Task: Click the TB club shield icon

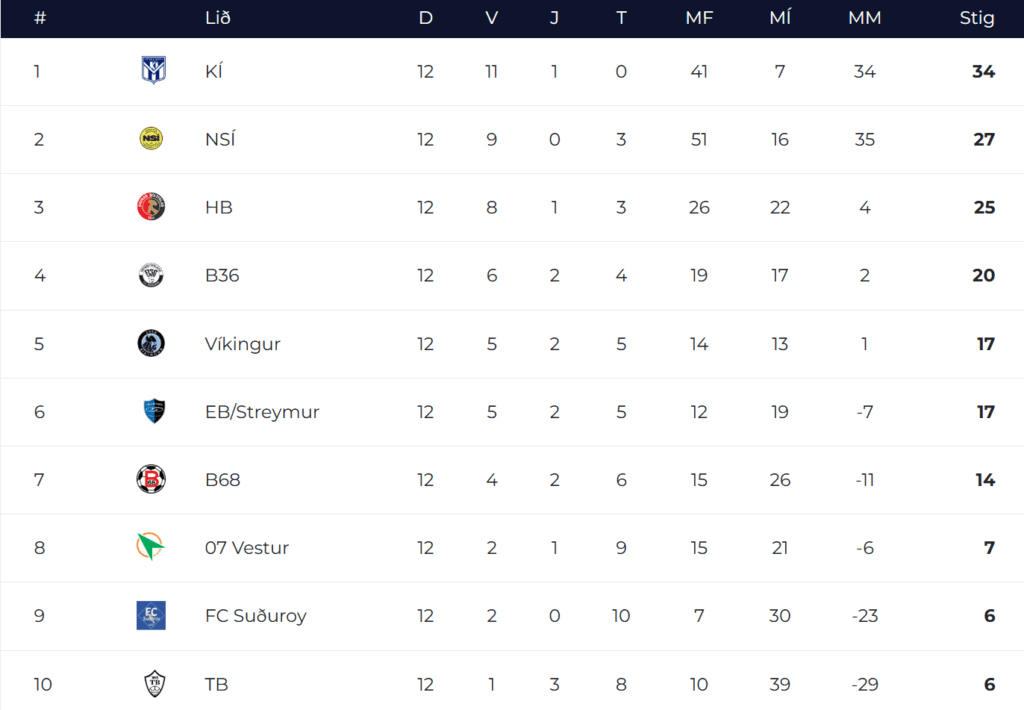Action: pyautogui.click(x=152, y=684)
